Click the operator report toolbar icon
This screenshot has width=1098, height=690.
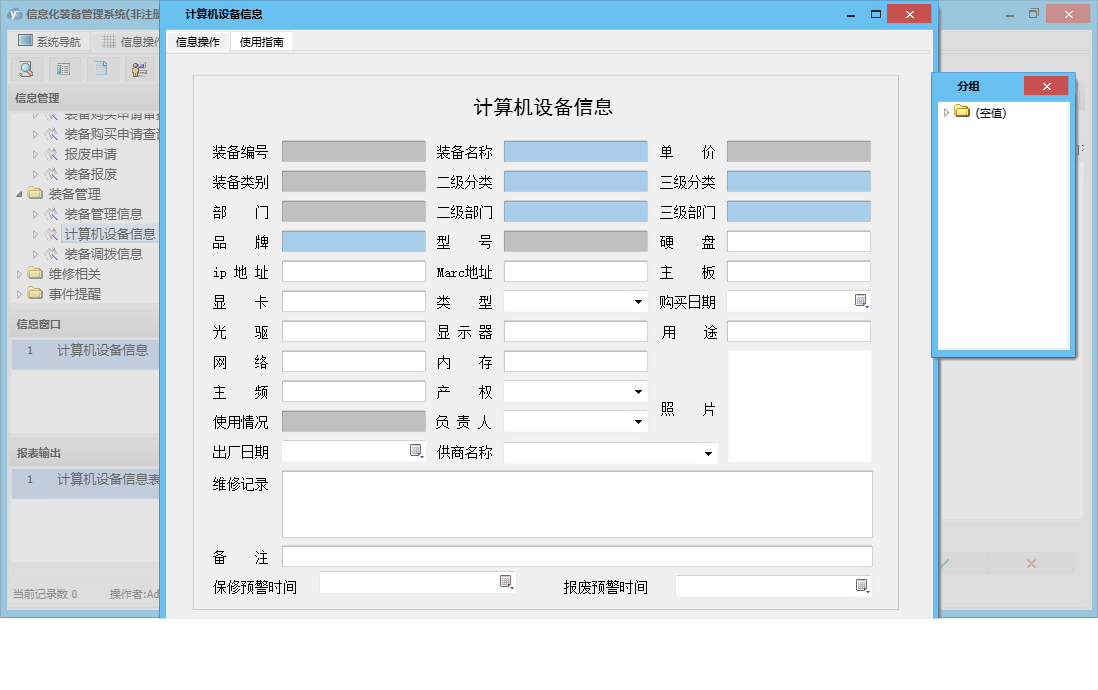click(x=139, y=69)
